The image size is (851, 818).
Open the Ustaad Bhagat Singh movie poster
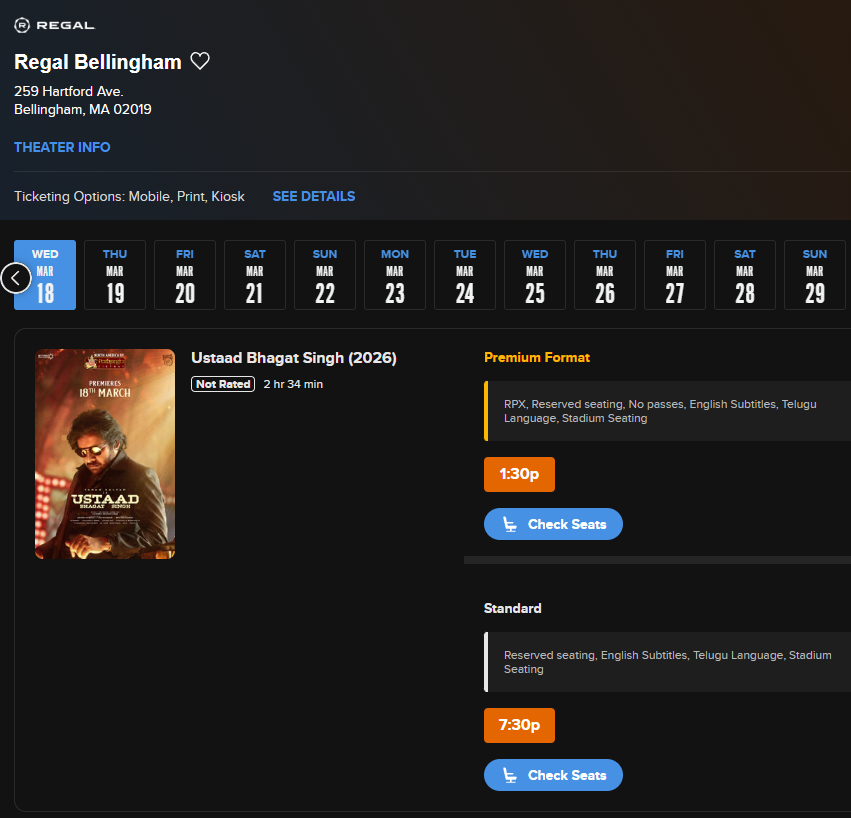tap(105, 453)
